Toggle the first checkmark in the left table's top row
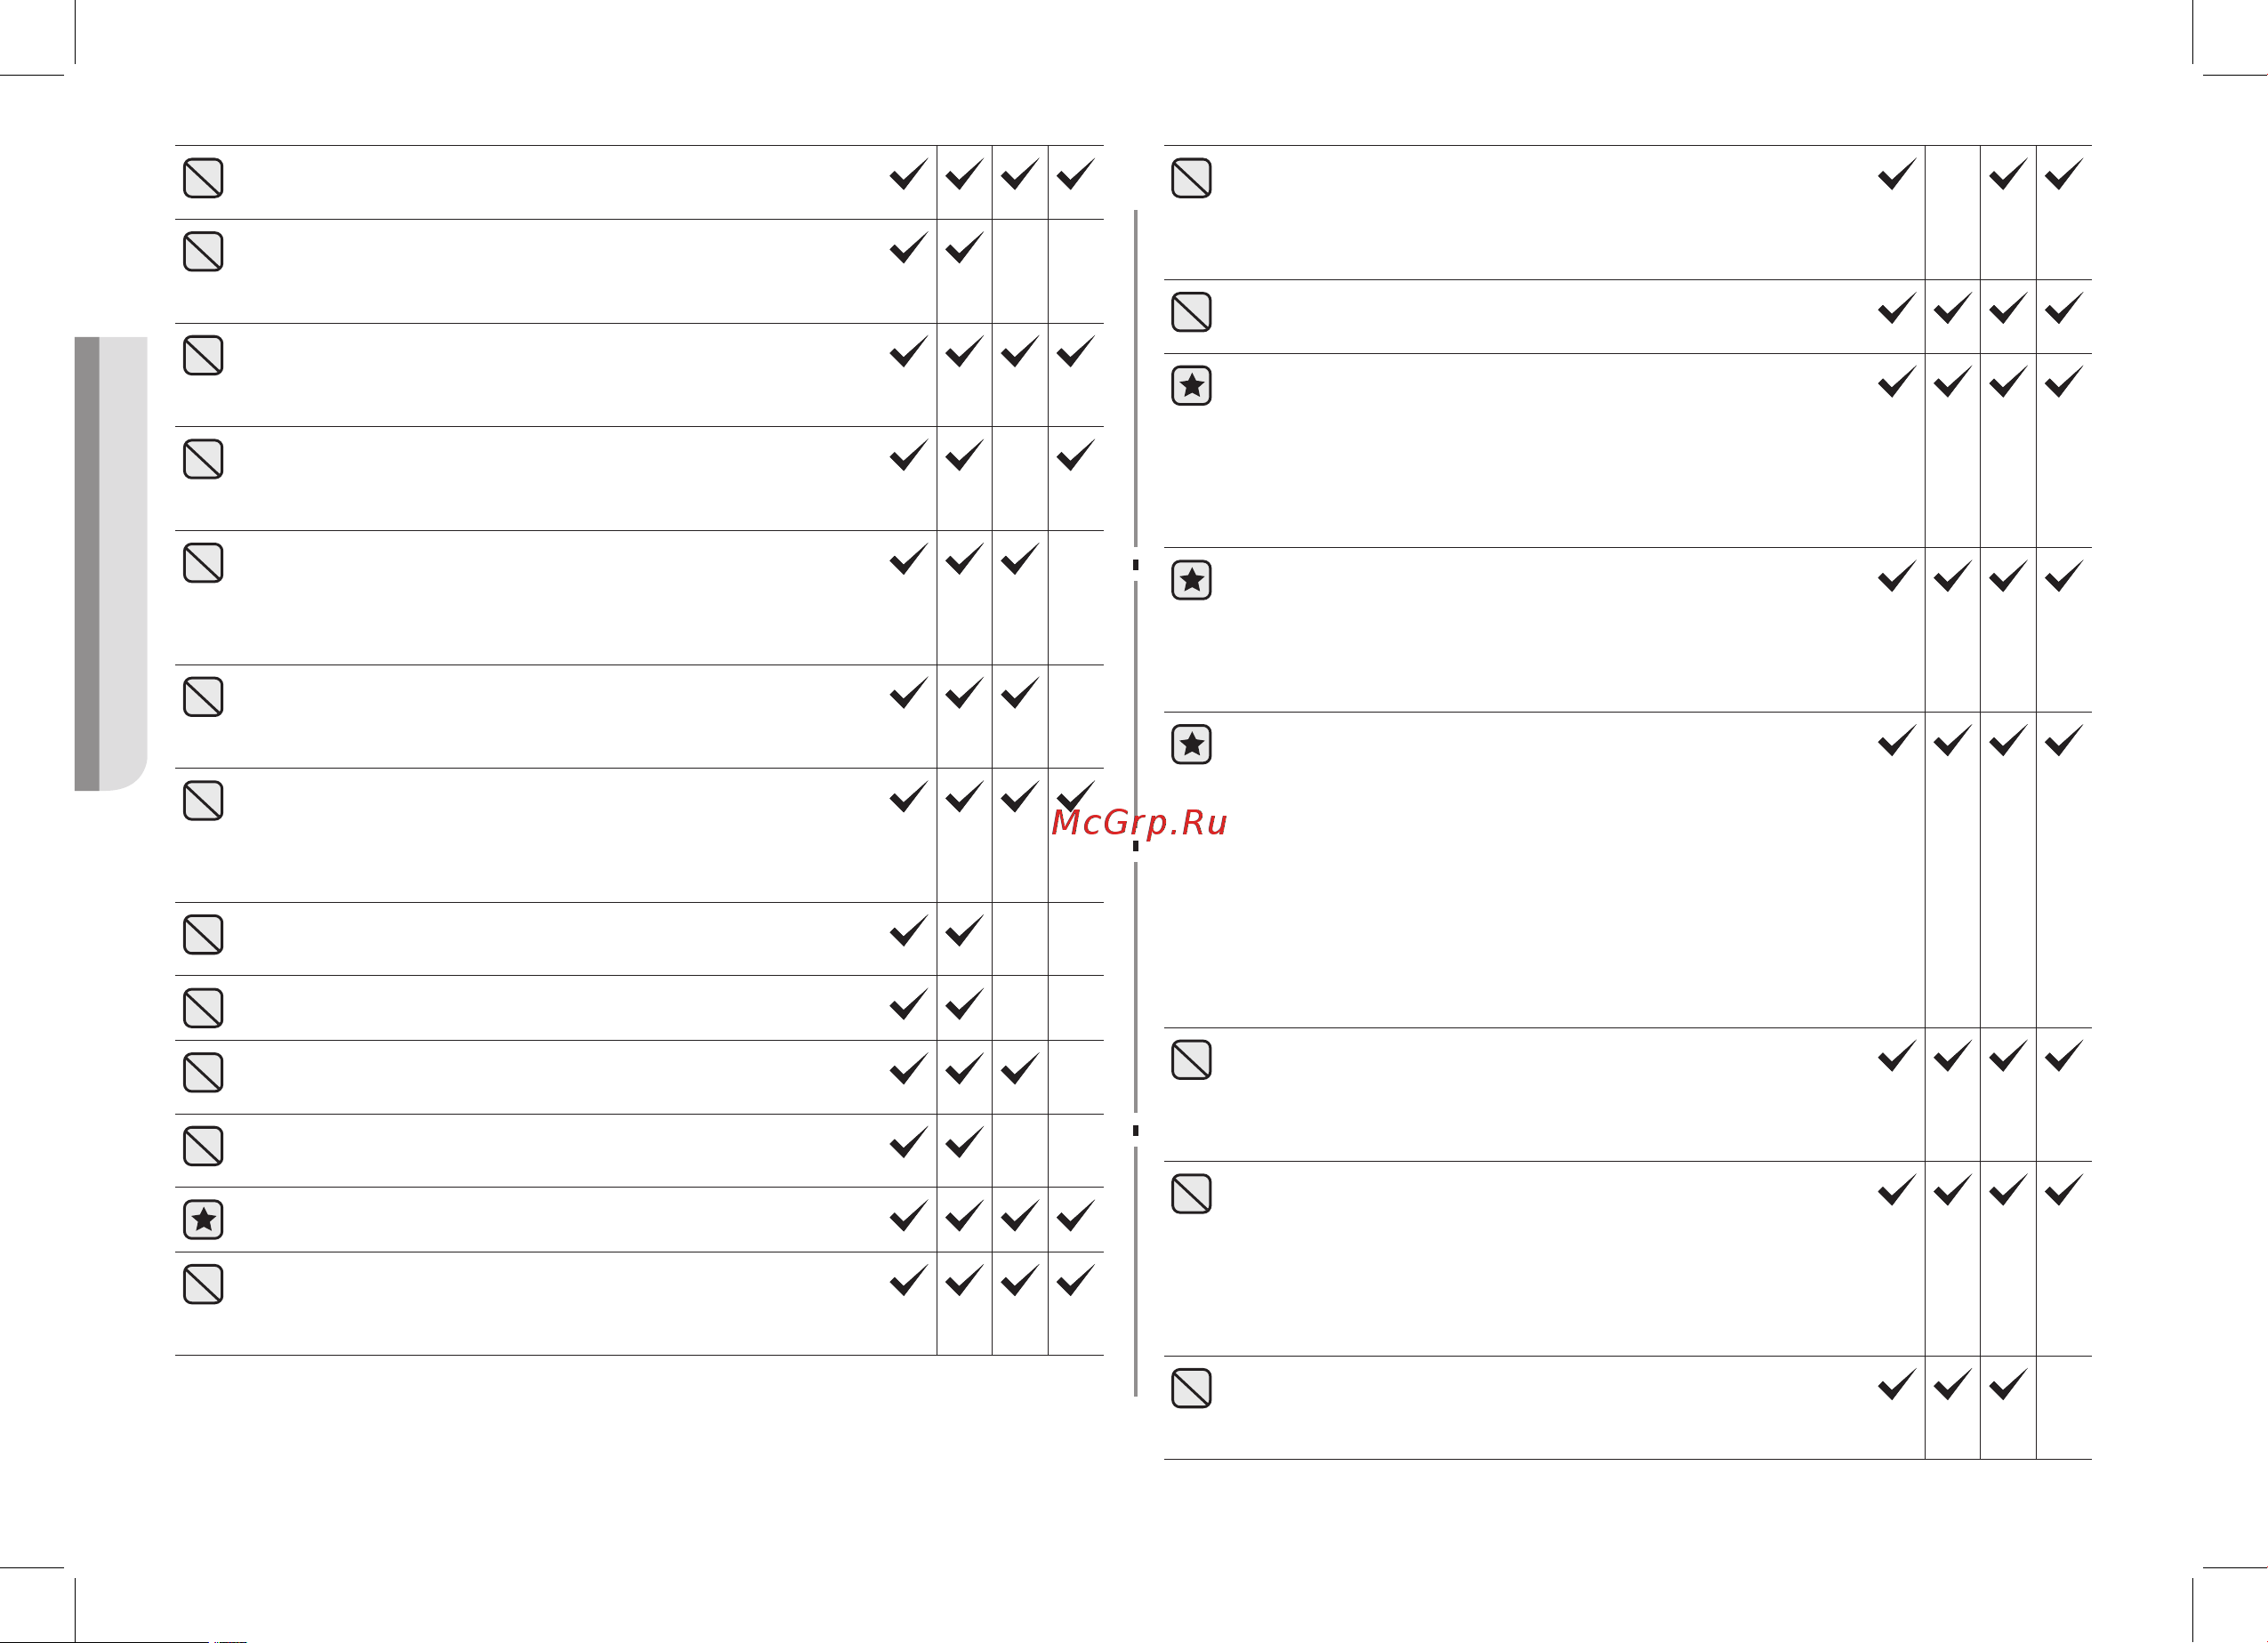Image resolution: width=2268 pixels, height=1643 pixels. [908, 174]
